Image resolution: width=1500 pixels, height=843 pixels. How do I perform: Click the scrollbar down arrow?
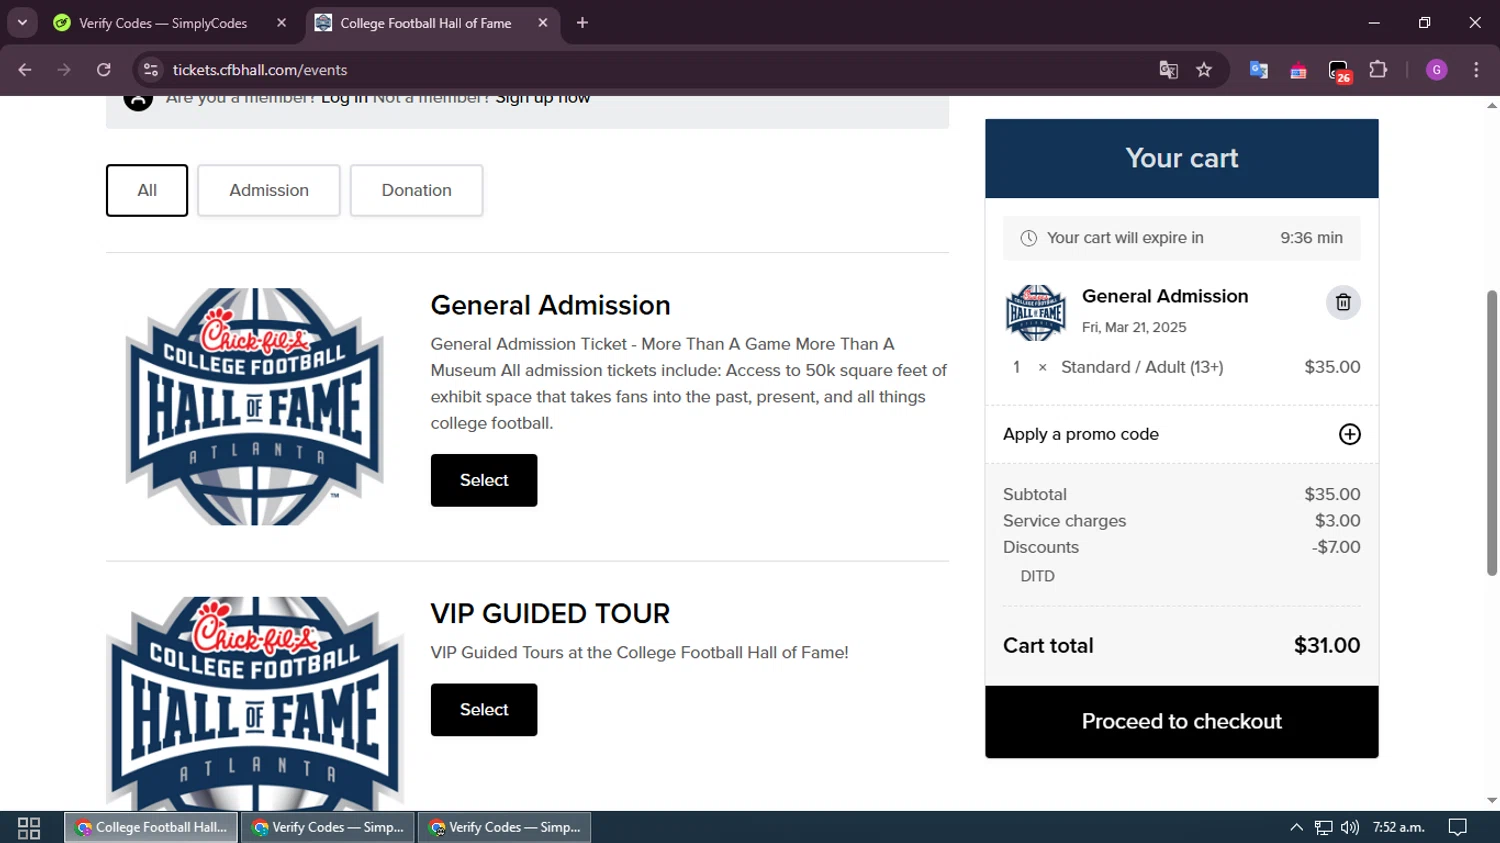tap(1492, 801)
